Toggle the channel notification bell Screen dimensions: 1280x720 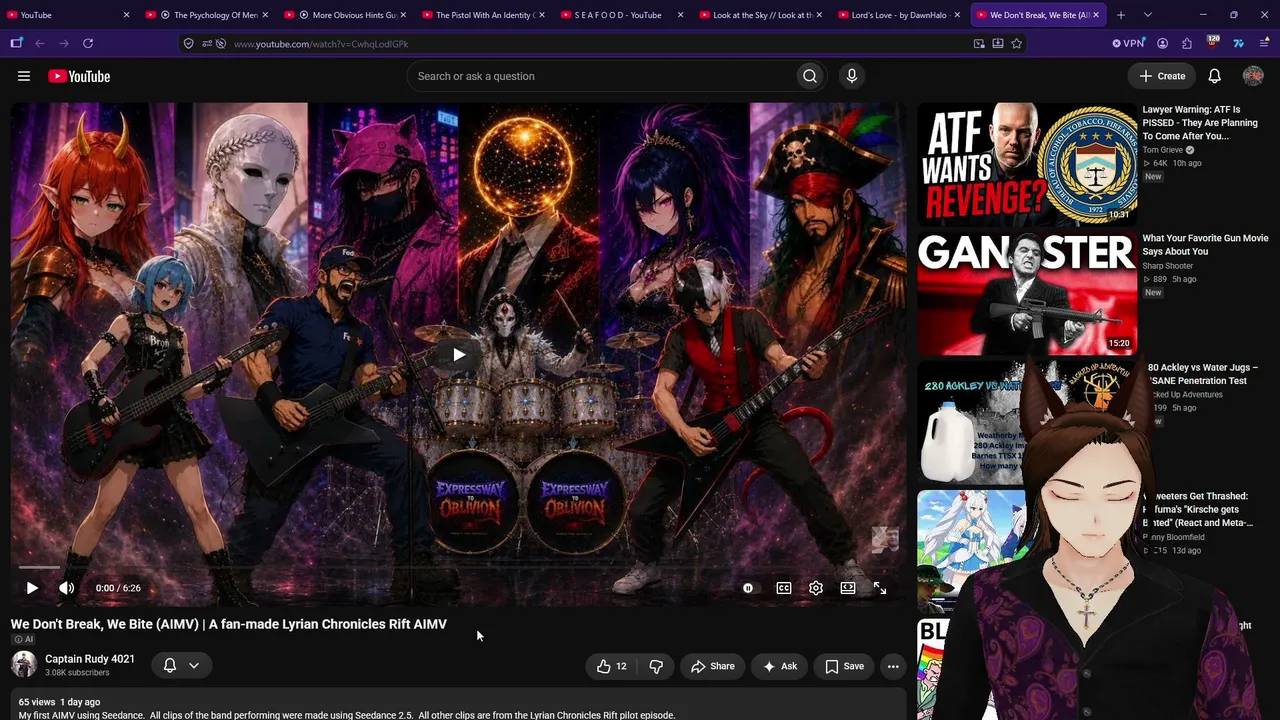[x=170, y=665]
